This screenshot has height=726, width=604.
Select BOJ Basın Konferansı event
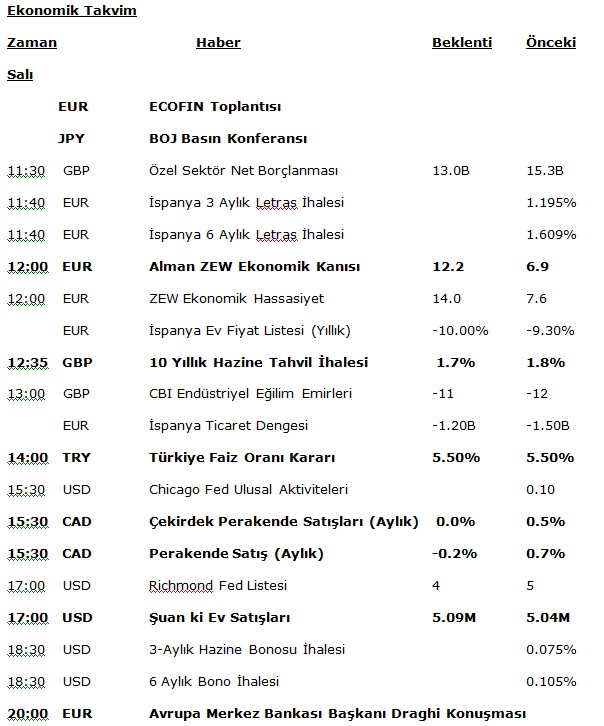click(x=227, y=139)
